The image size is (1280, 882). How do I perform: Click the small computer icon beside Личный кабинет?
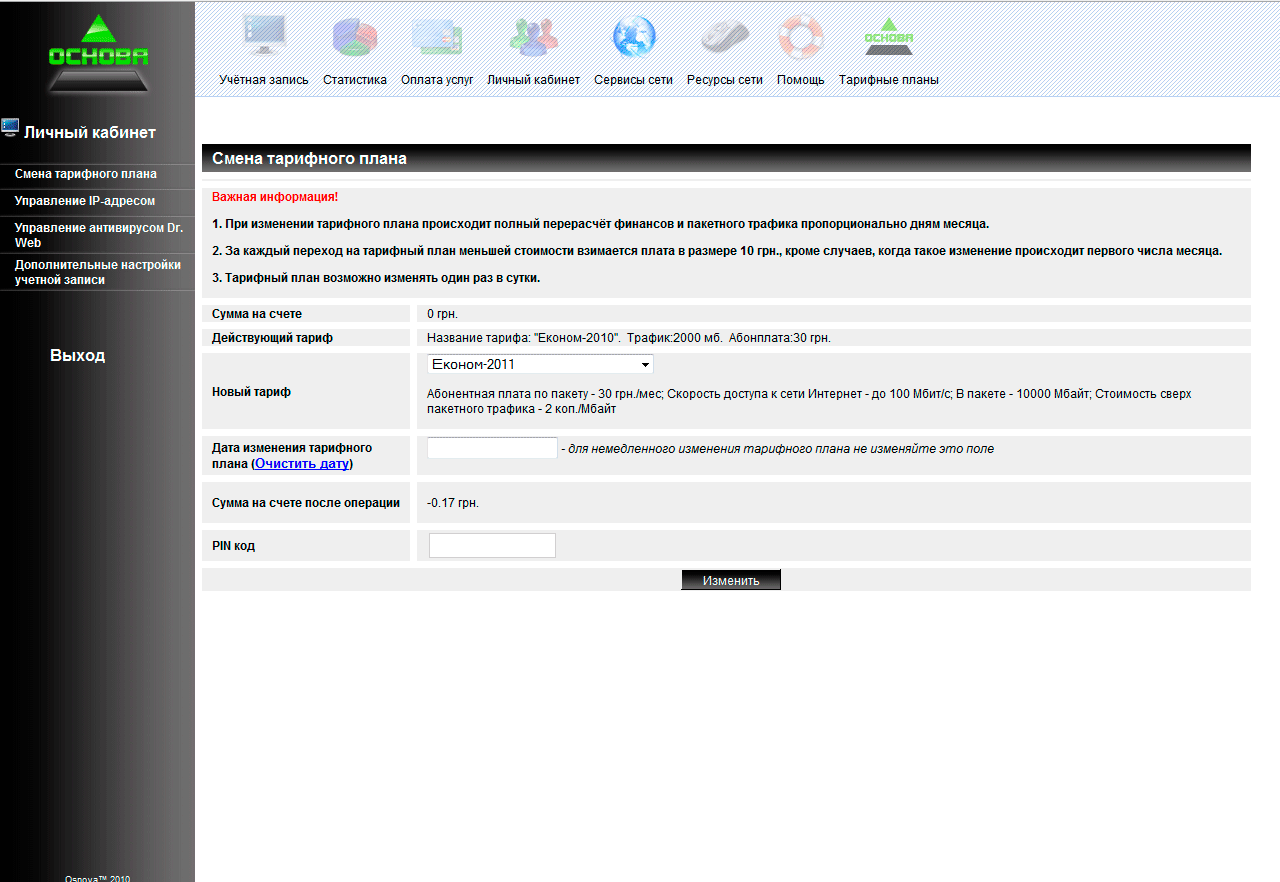(x=10, y=127)
